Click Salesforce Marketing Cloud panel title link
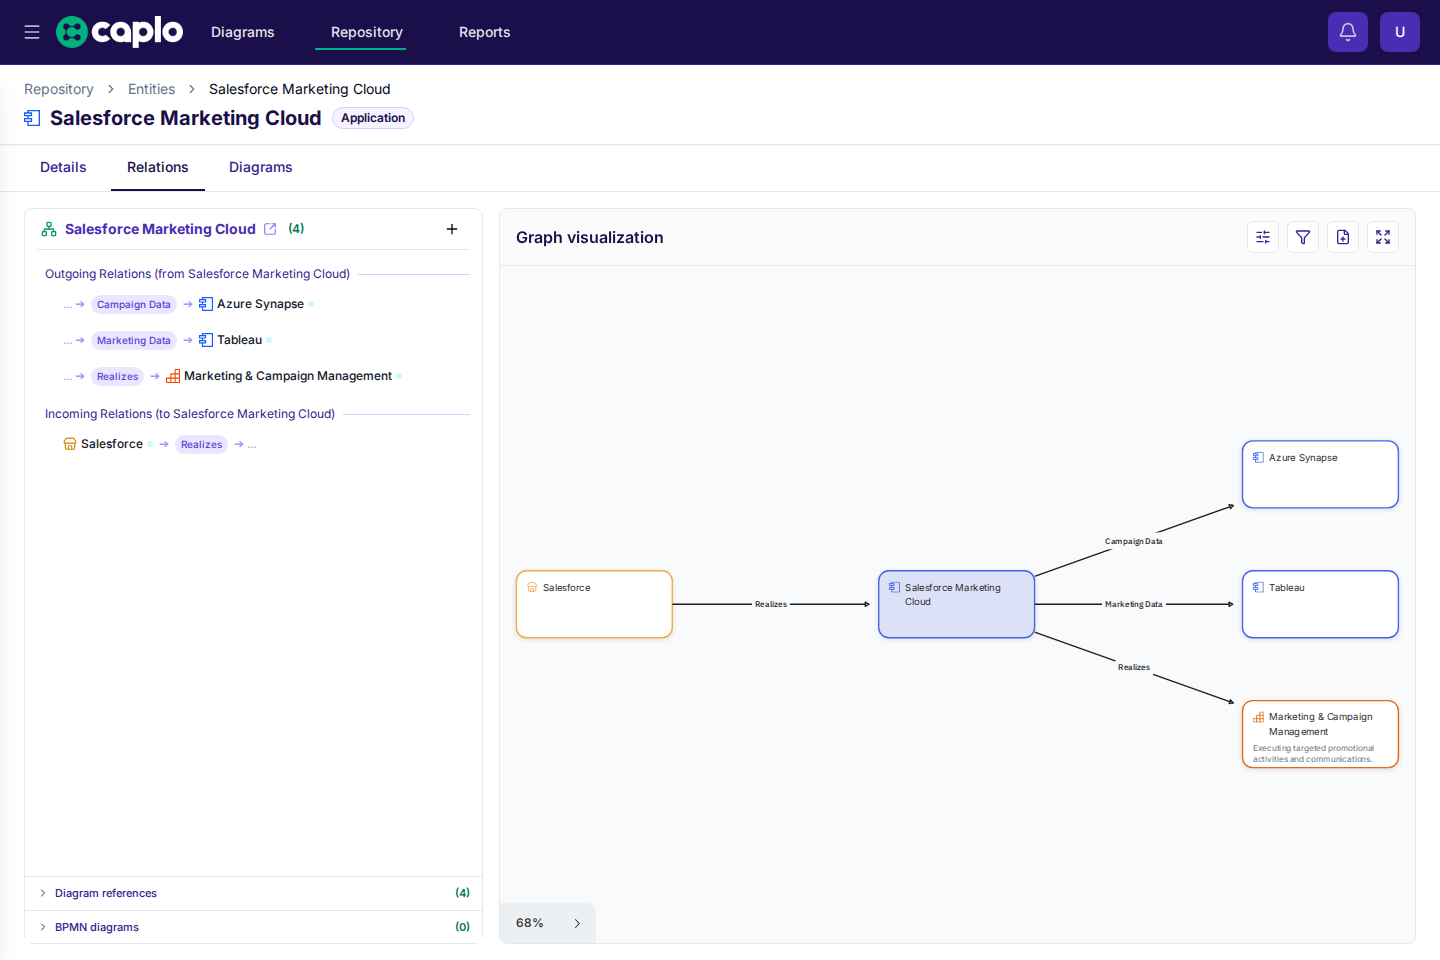Screen dimensions: 1440x960 tap(160, 229)
